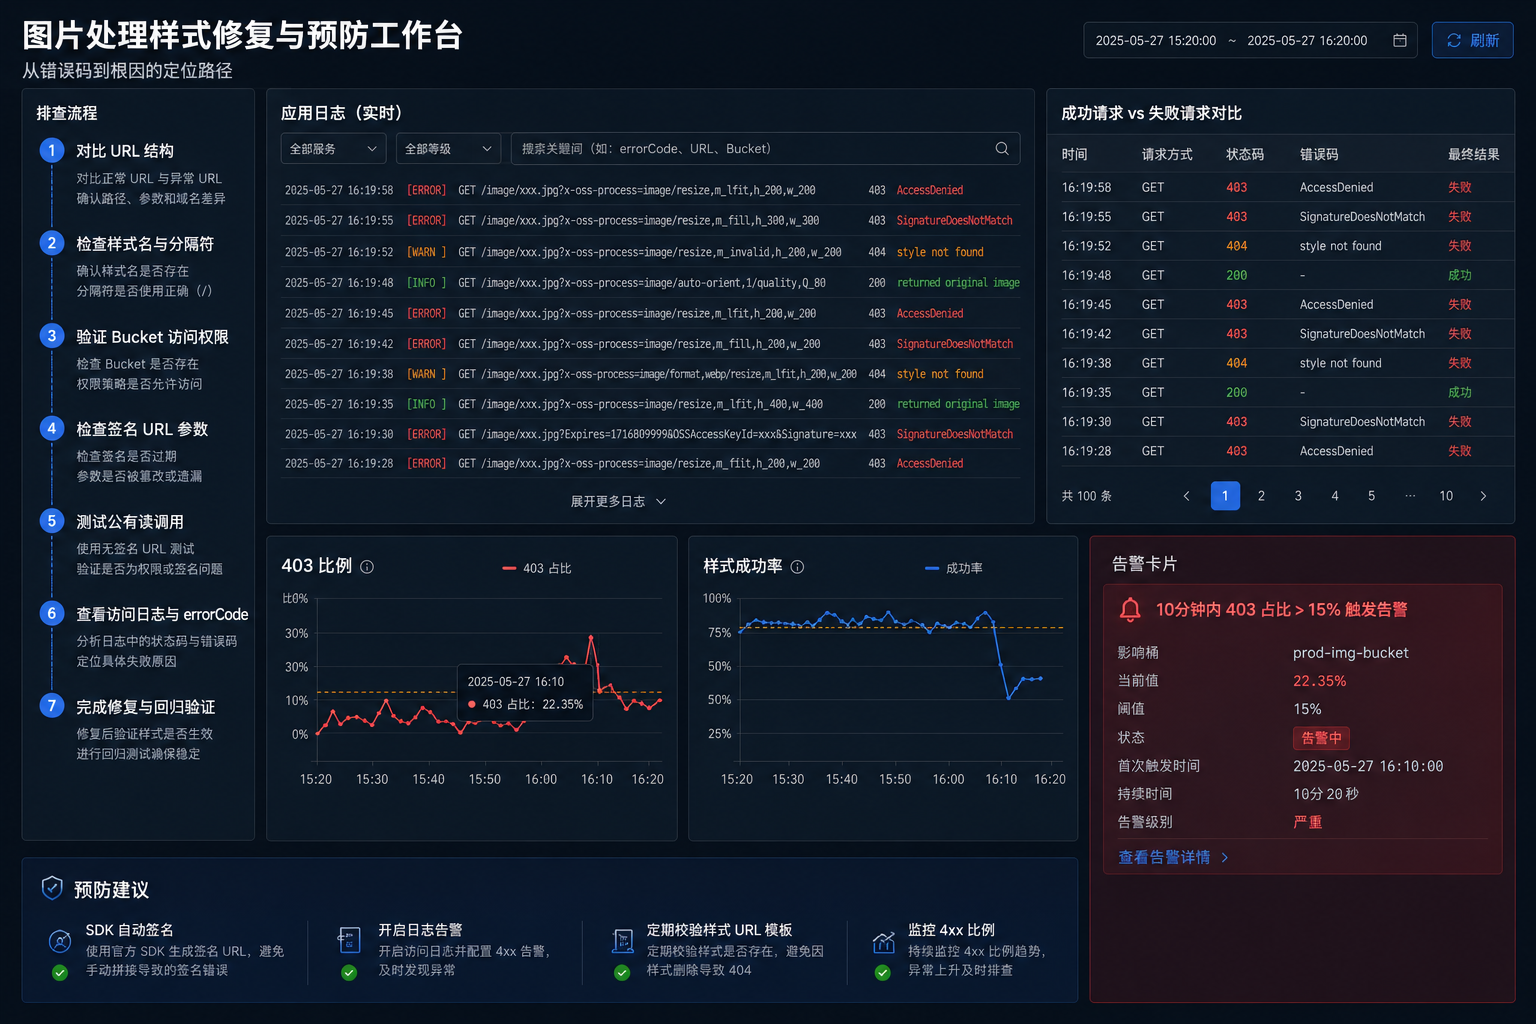Select the log entry containing auto-orient,1/quality,Q_80
The width and height of the screenshot is (1536, 1024).
650,283
